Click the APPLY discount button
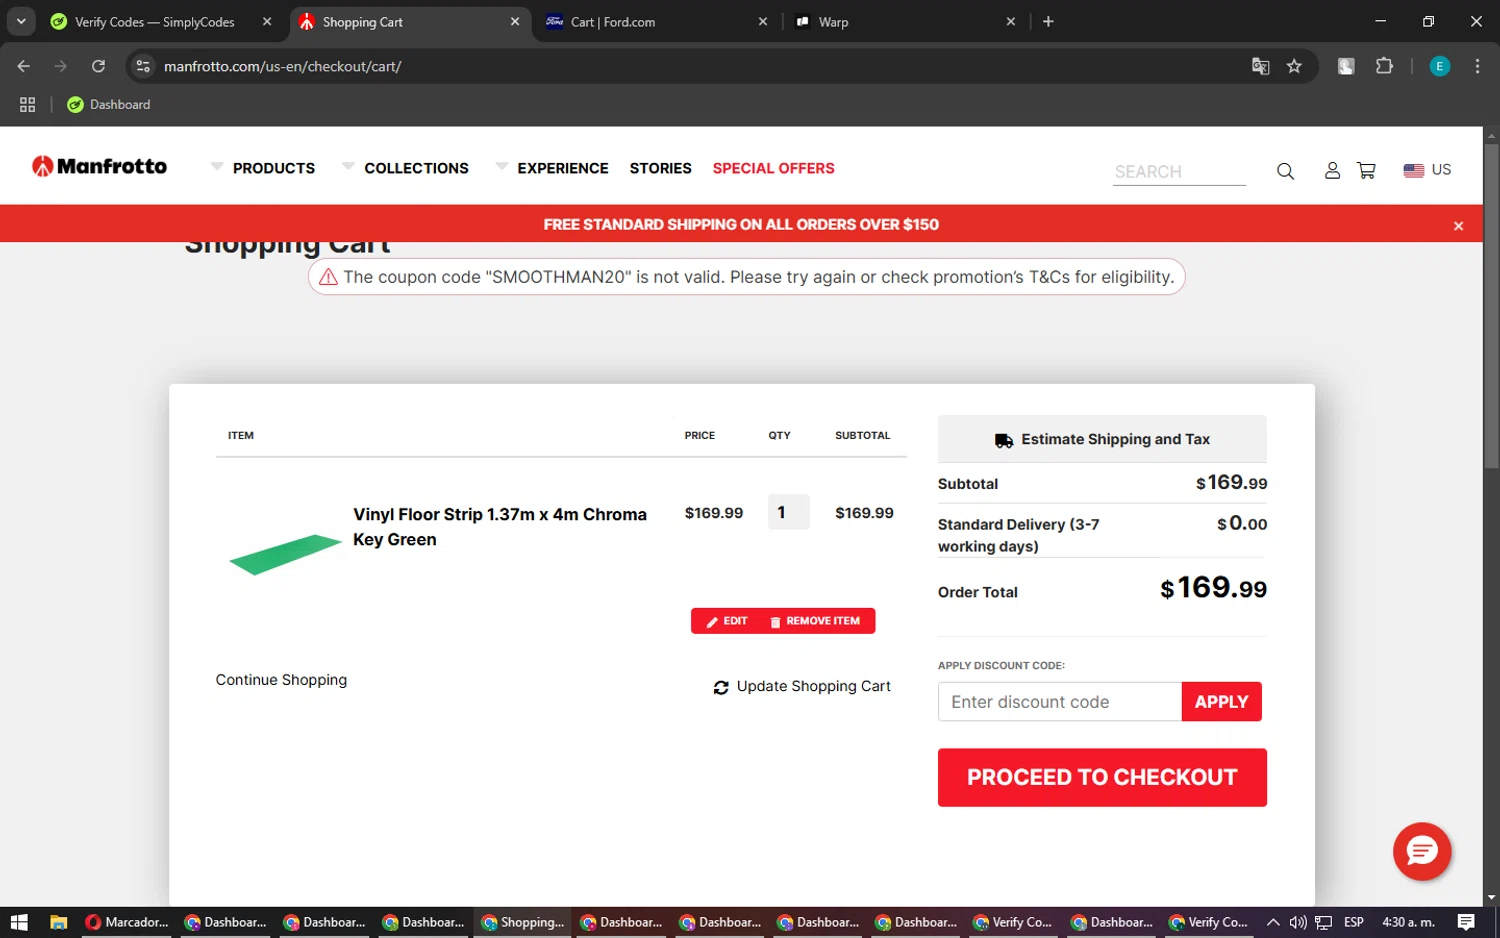 pyautogui.click(x=1221, y=702)
